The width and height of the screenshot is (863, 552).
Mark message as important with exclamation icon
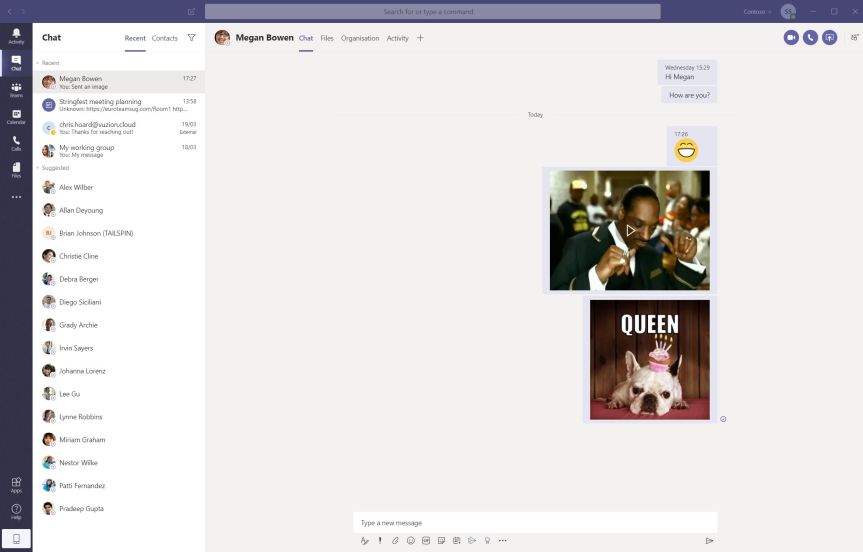coord(380,540)
